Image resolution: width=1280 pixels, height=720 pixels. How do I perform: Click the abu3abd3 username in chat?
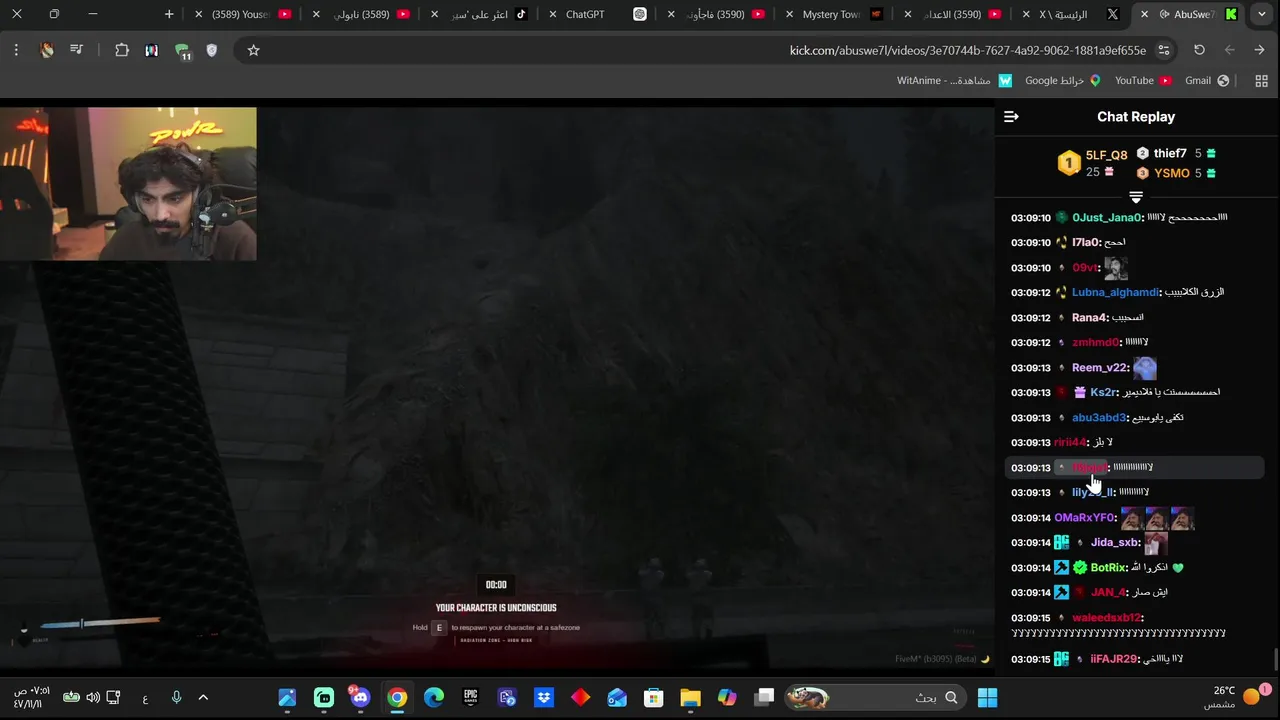click(x=1099, y=418)
